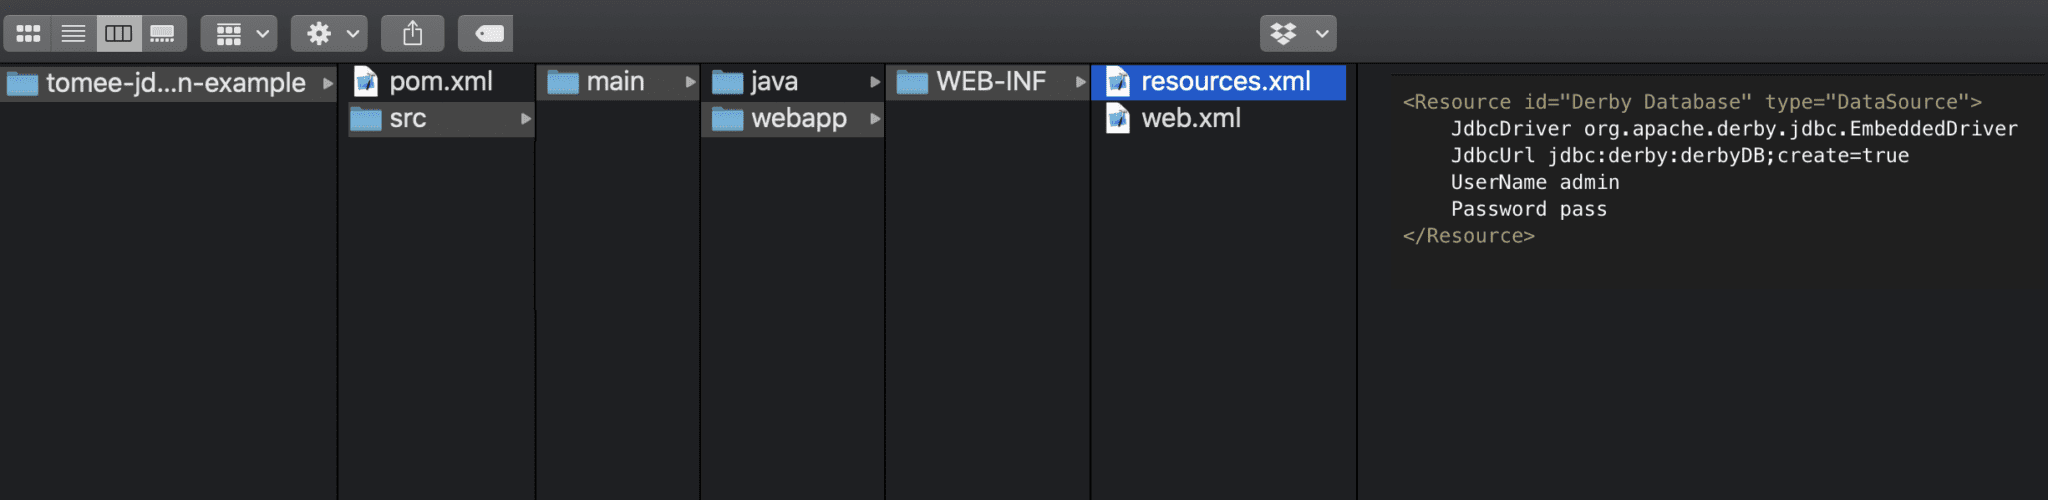
Task: Select the resources.xml file
Action: 1219,82
